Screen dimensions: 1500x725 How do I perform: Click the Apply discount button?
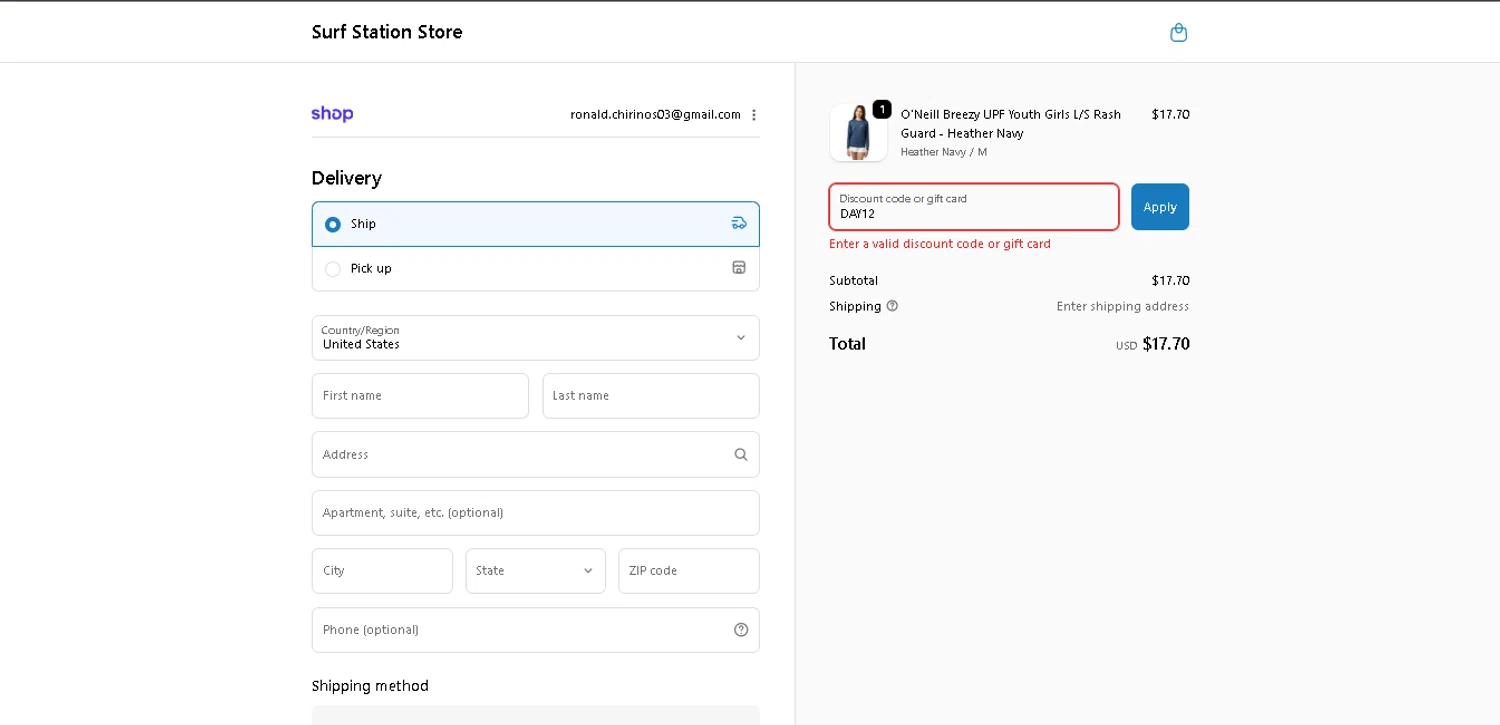click(1159, 207)
